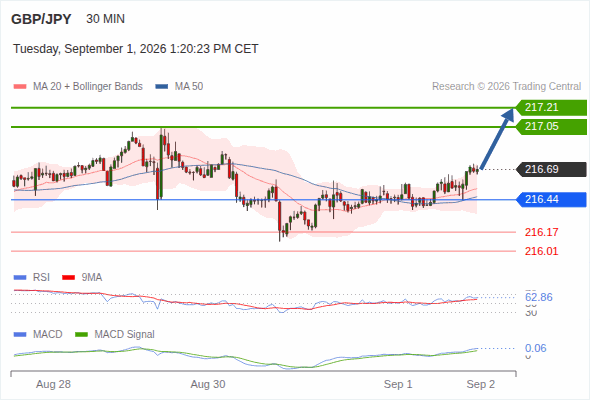Screen dimensions: 590x400
Task: Select the 217.21 resistance price tag
Action: click(x=551, y=108)
